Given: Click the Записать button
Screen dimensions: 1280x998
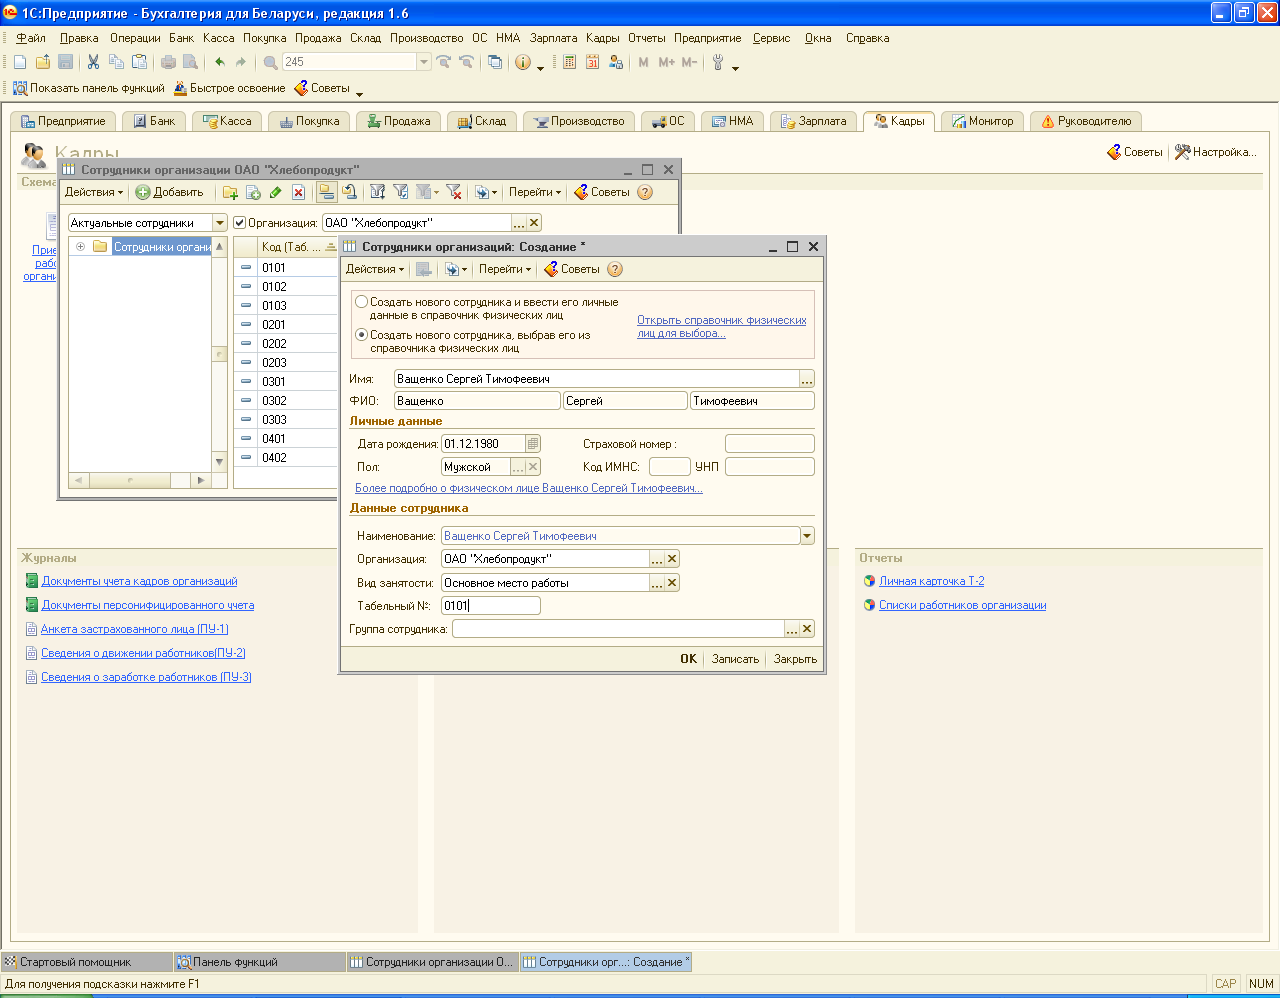Looking at the screenshot, I should coord(735,659).
